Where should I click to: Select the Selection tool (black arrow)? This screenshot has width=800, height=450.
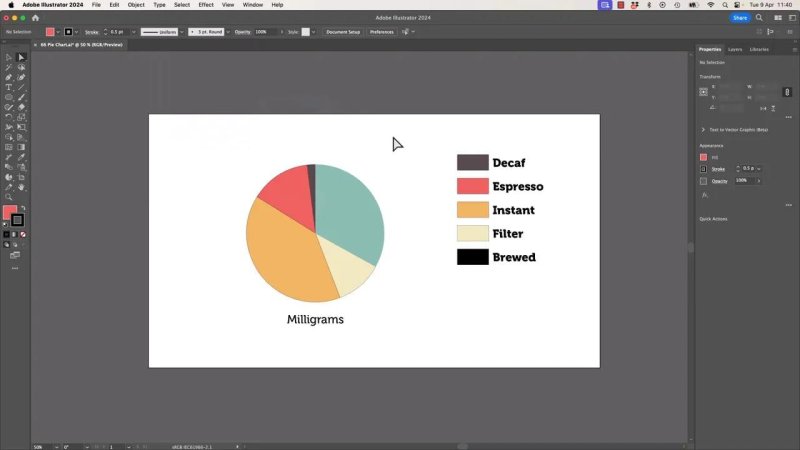tap(9, 57)
